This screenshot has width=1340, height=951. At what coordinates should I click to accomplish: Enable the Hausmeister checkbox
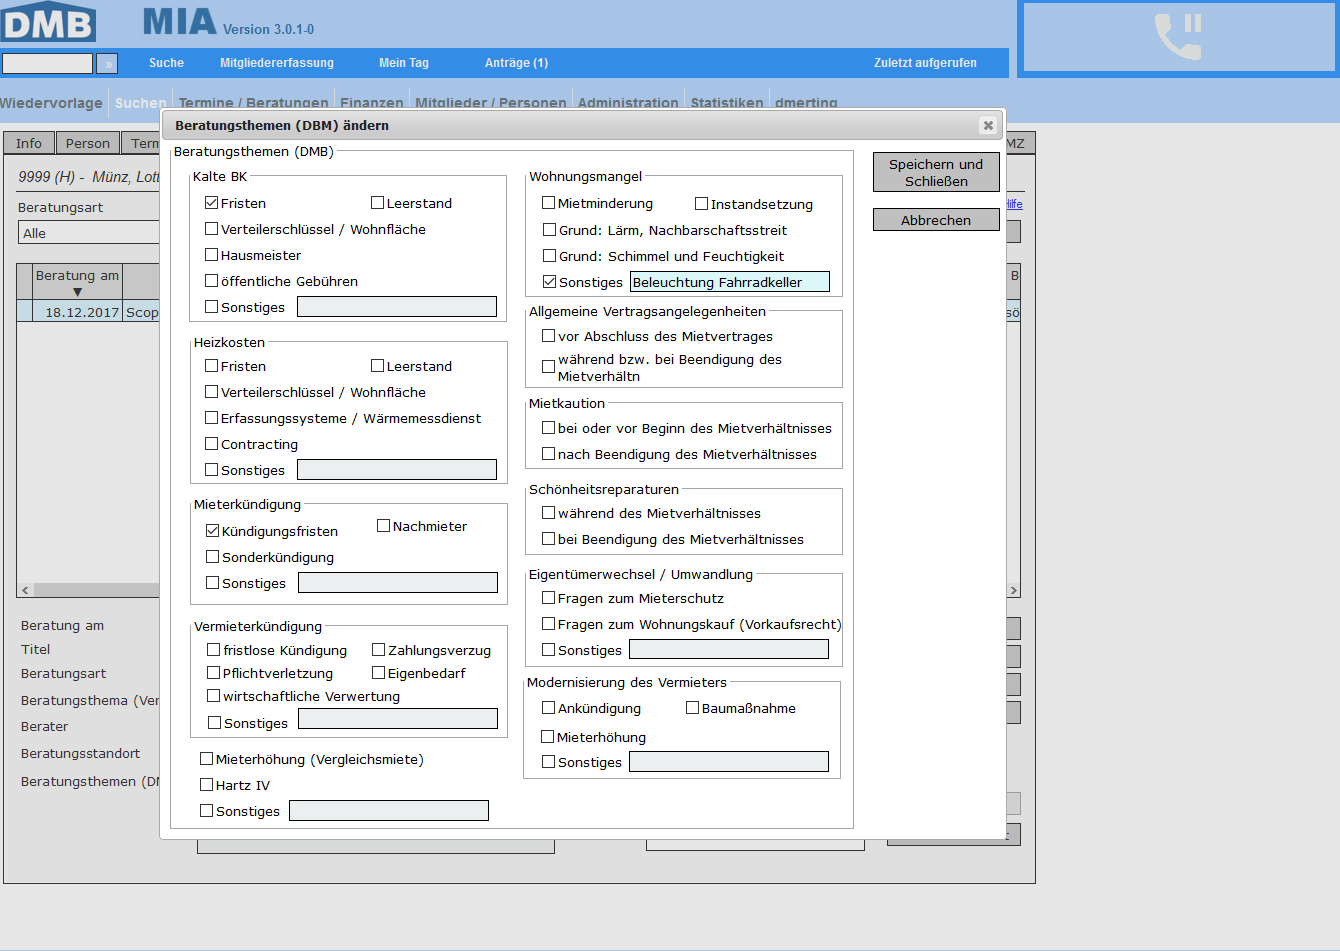click(212, 255)
